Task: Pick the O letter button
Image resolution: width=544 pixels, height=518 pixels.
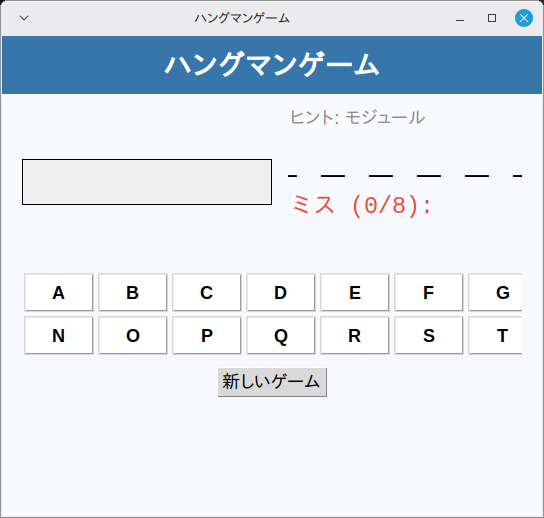Action: pyautogui.click(x=133, y=336)
